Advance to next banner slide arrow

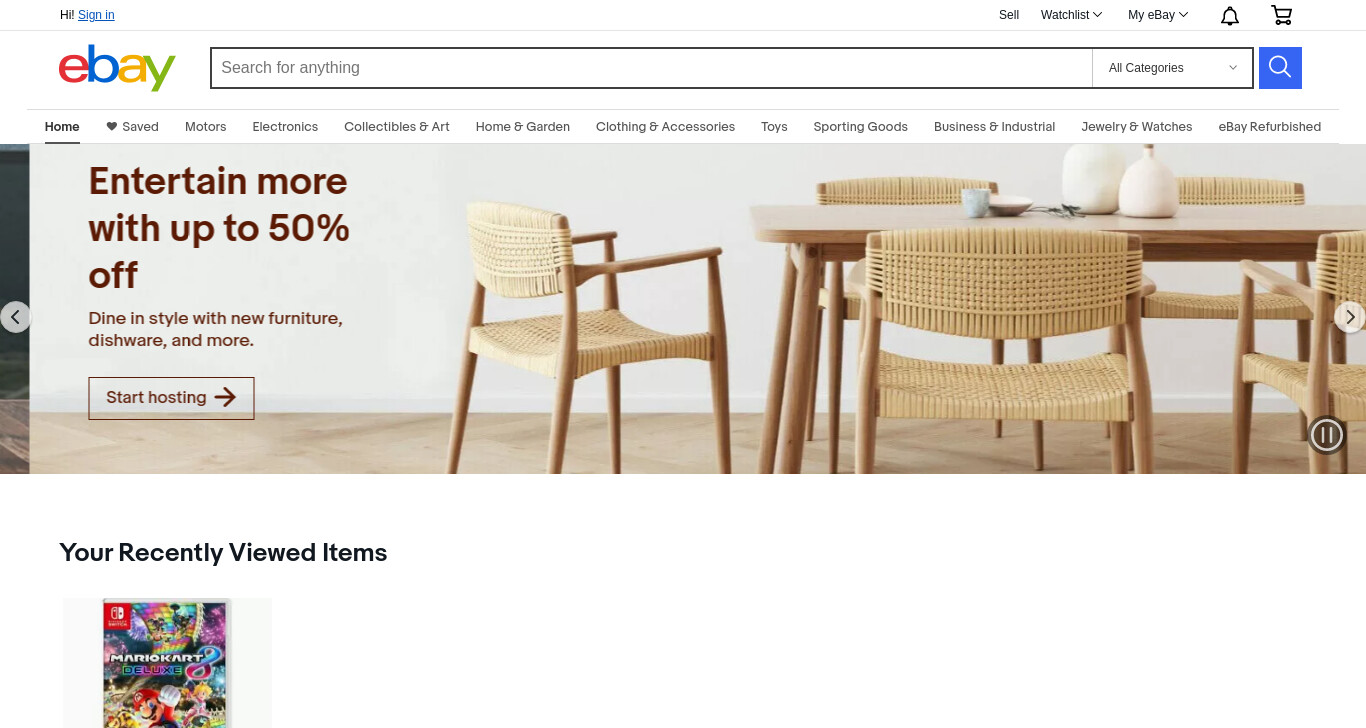click(x=1350, y=317)
